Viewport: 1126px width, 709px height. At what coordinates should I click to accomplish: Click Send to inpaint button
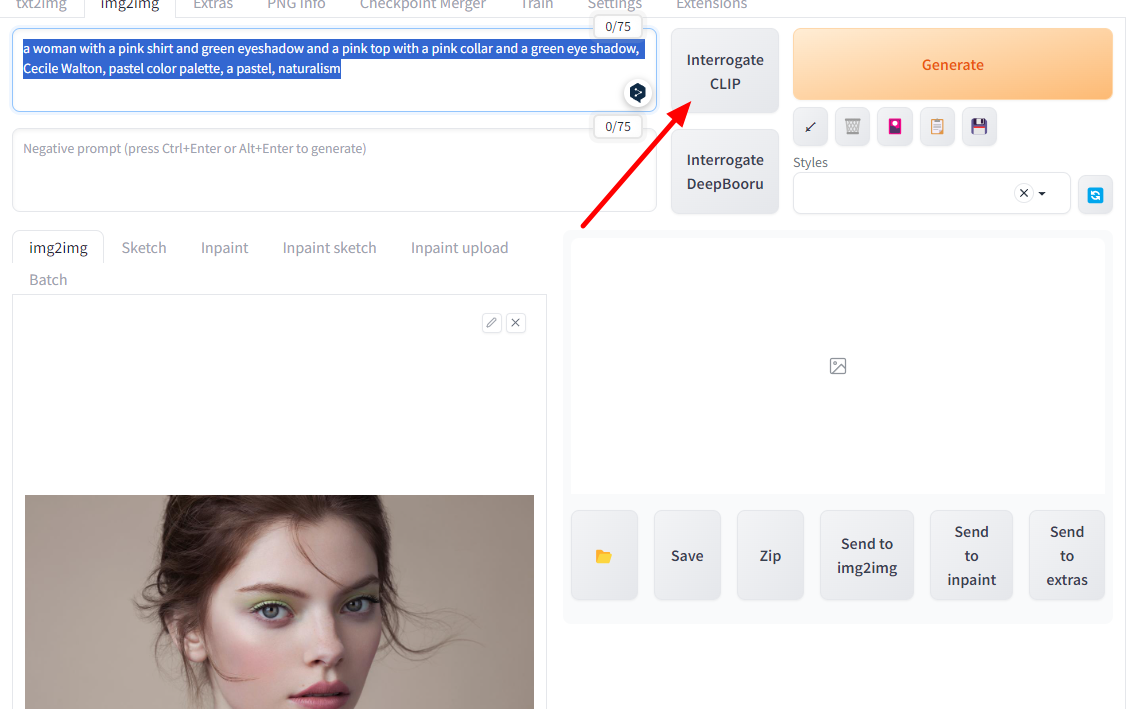(x=971, y=555)
